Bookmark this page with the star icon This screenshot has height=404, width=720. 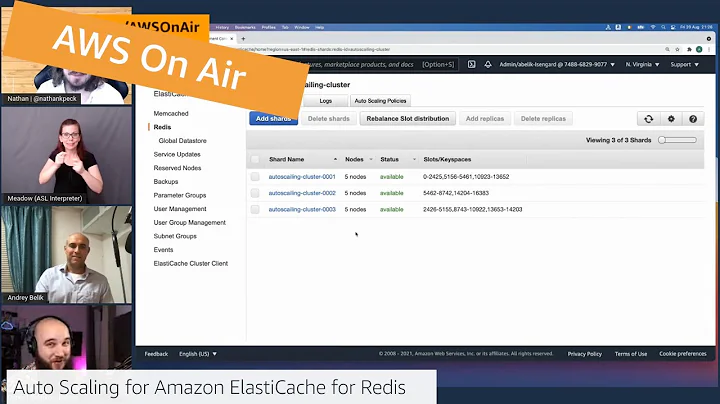click(x=677, y=49)
